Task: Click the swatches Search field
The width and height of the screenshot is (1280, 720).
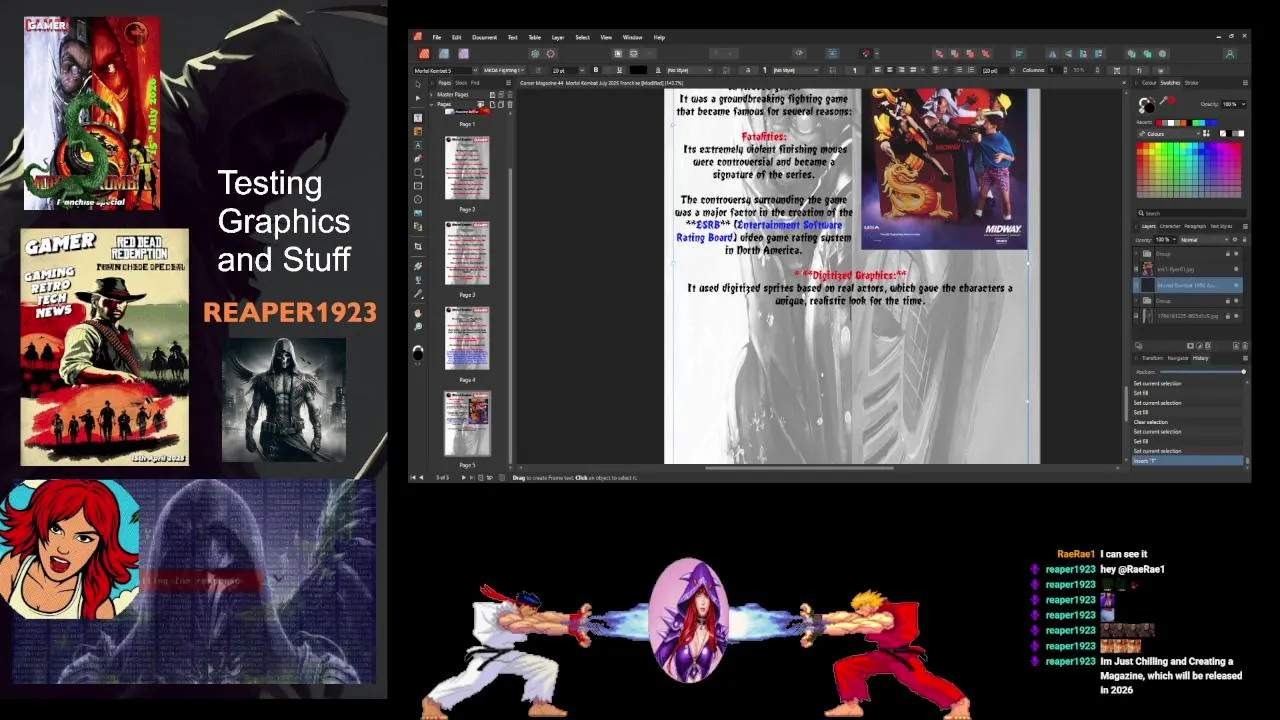Action: [1192, 213]
